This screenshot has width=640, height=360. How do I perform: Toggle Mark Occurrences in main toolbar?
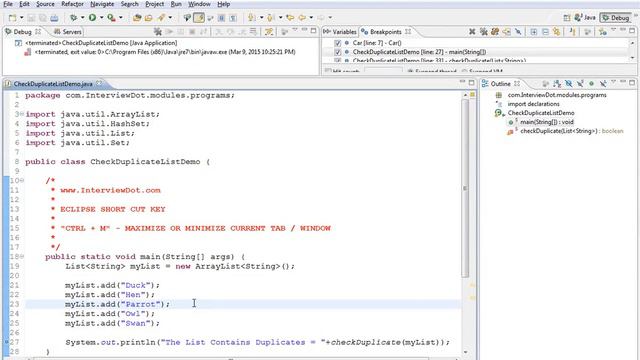click(199, 18)
